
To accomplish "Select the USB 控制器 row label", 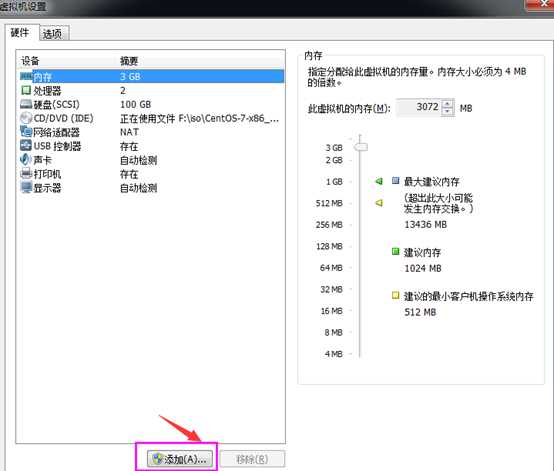I will tap(57, 146).
